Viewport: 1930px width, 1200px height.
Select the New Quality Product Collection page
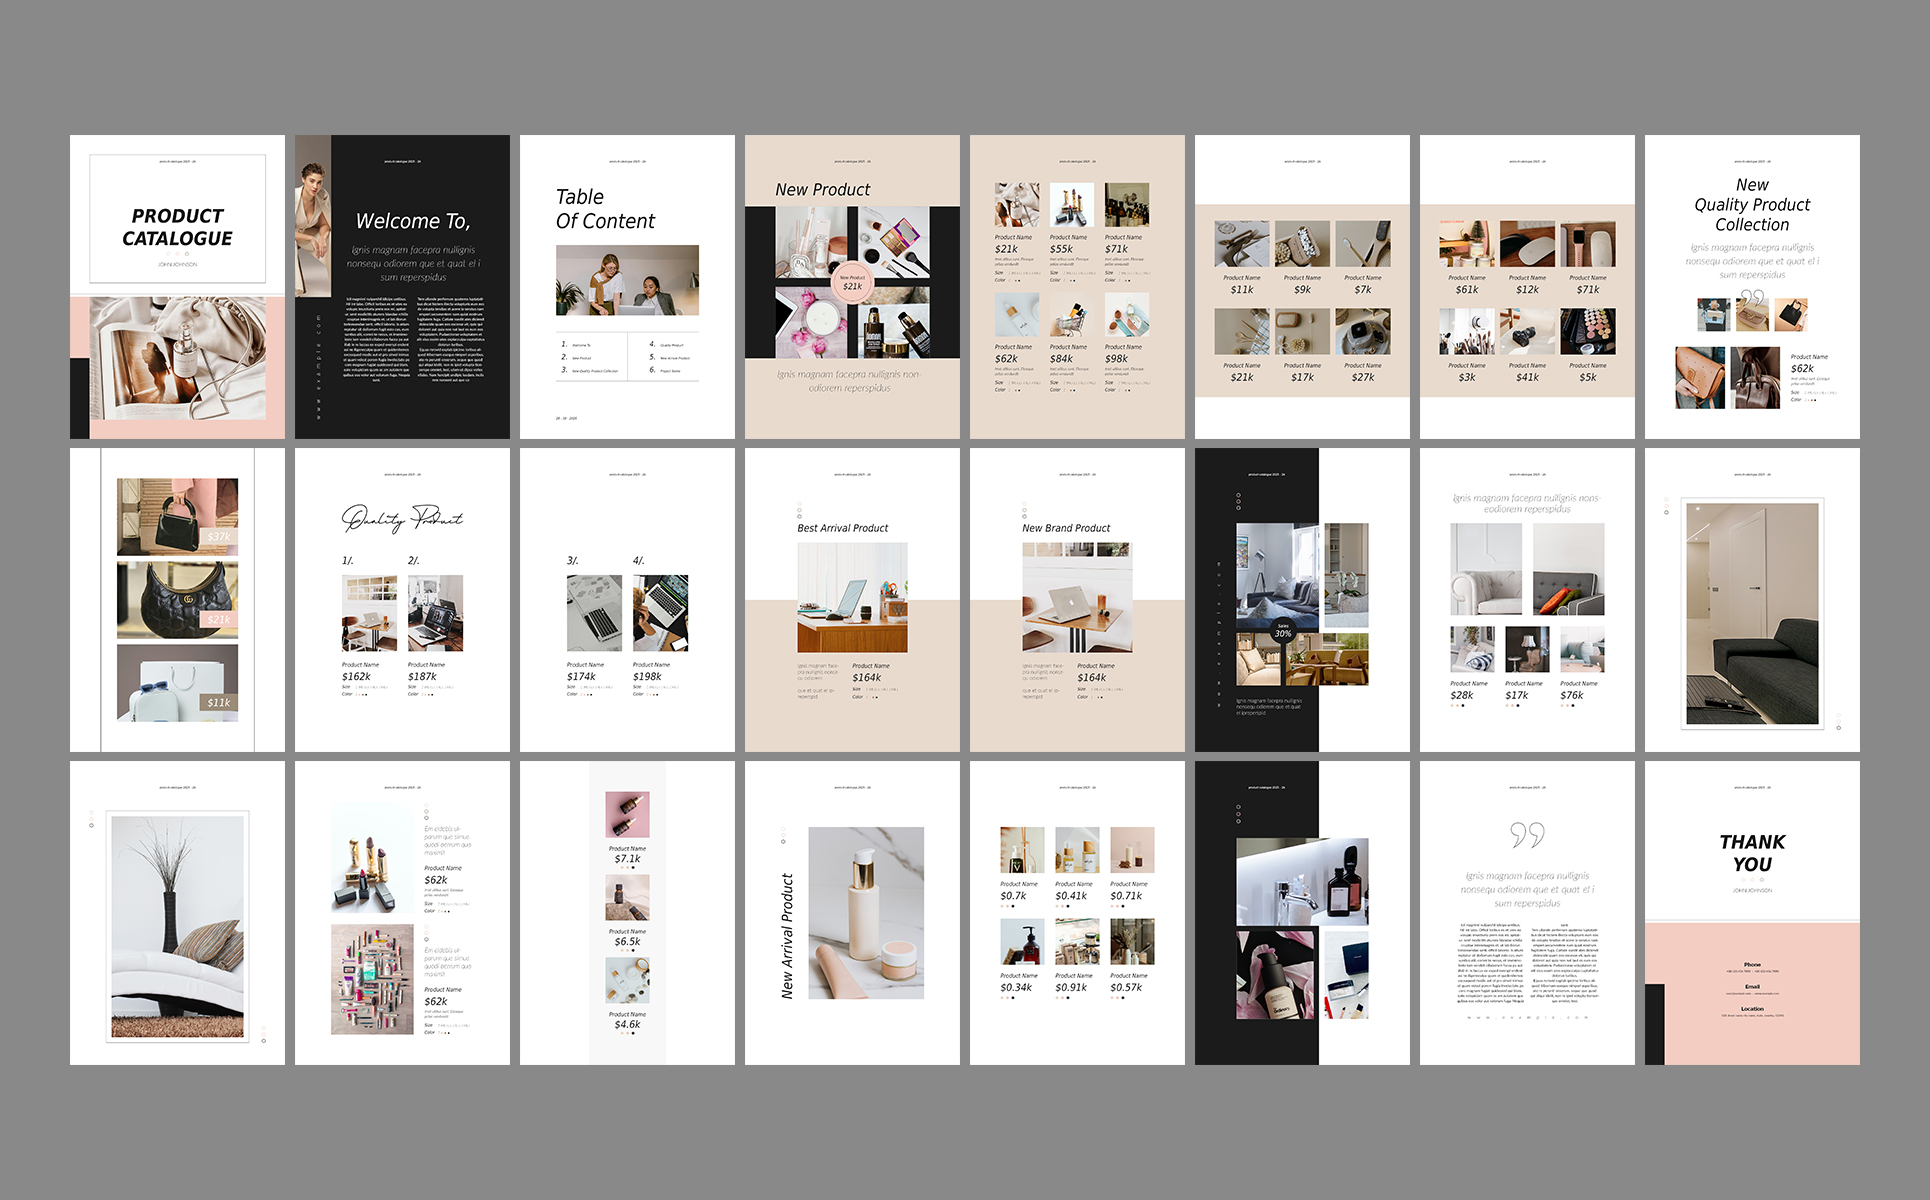tap(1752, 287)
